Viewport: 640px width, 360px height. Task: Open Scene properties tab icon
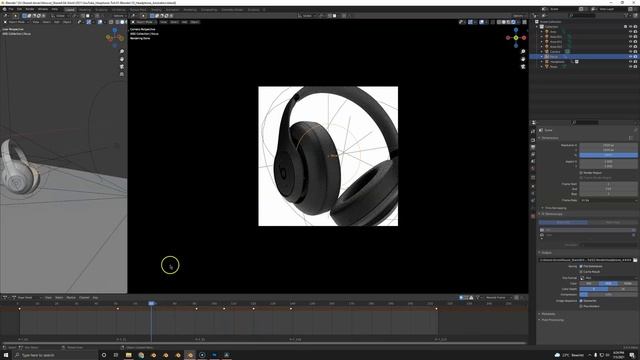pos(533,161)
